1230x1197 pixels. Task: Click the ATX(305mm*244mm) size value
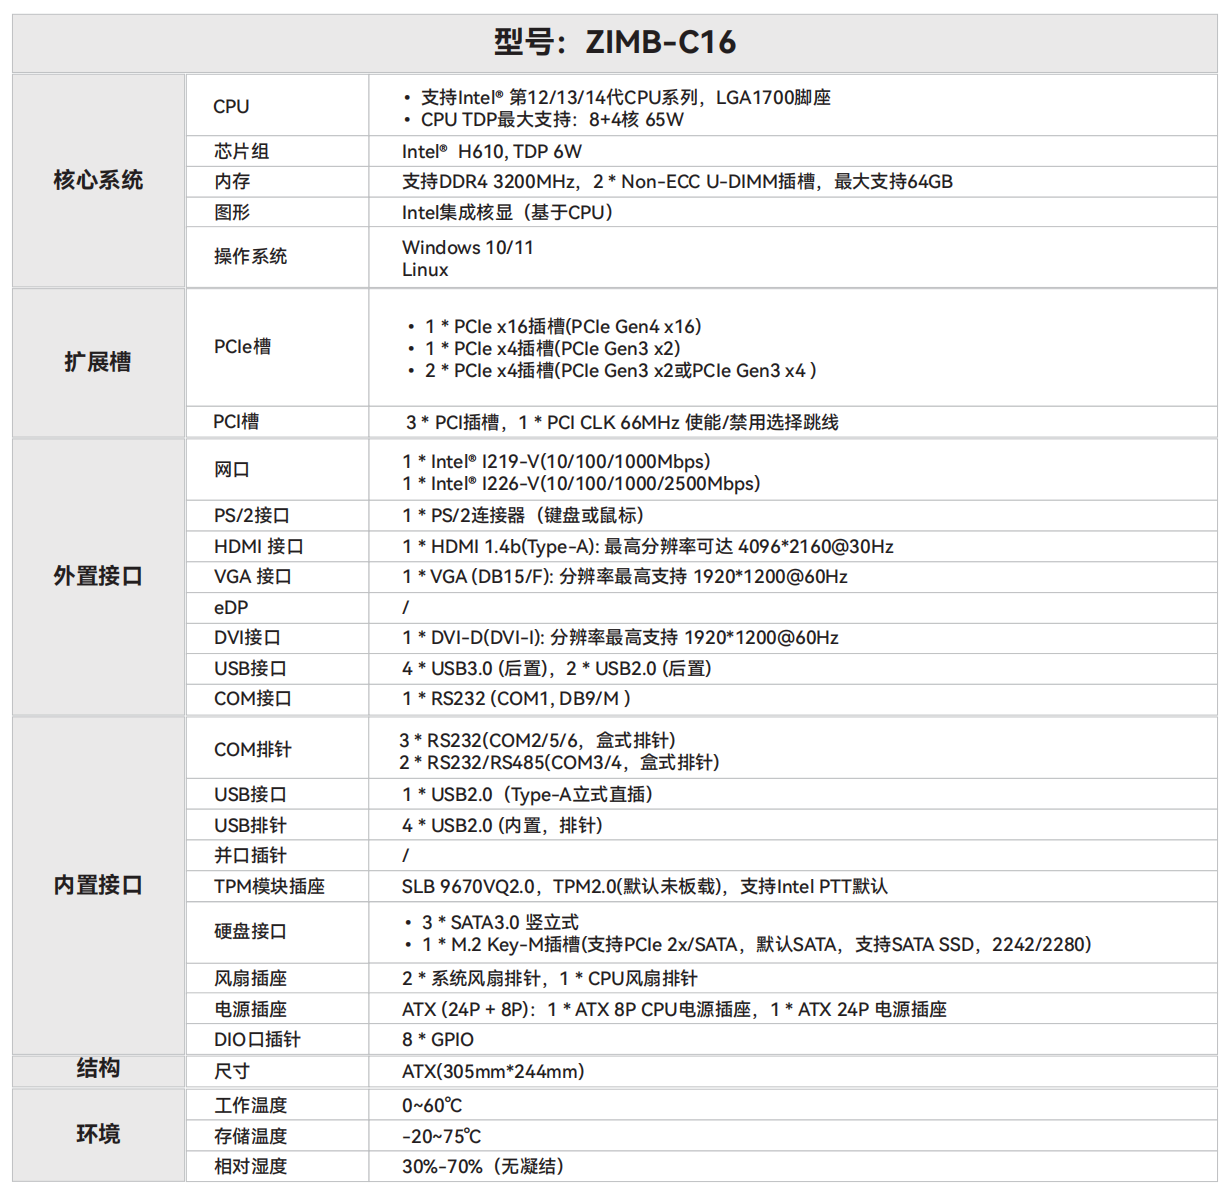coord(493,1072)
